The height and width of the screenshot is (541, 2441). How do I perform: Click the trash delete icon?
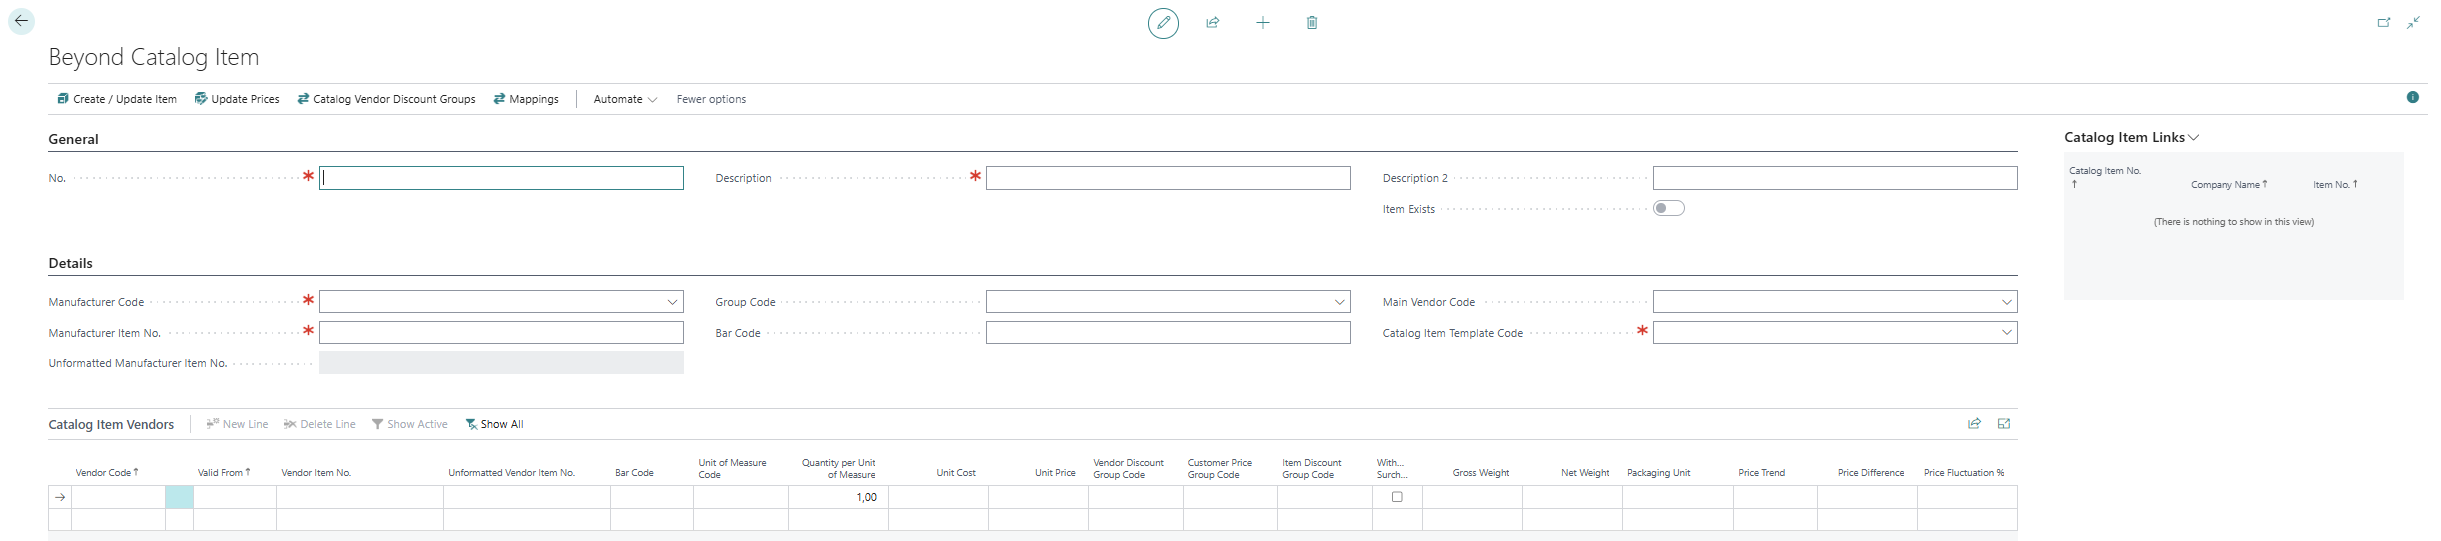click(x=1311, y=22)
